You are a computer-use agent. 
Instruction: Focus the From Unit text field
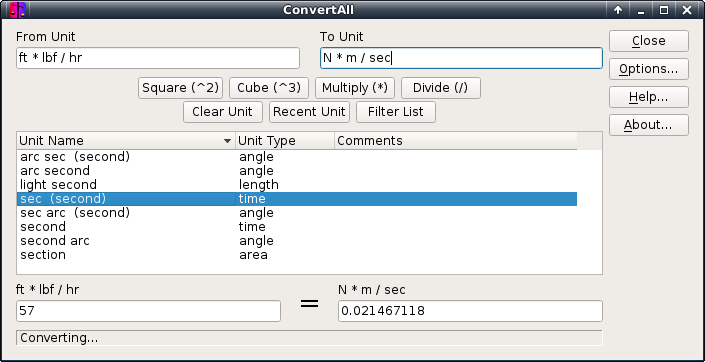click(x=158, y=58)
